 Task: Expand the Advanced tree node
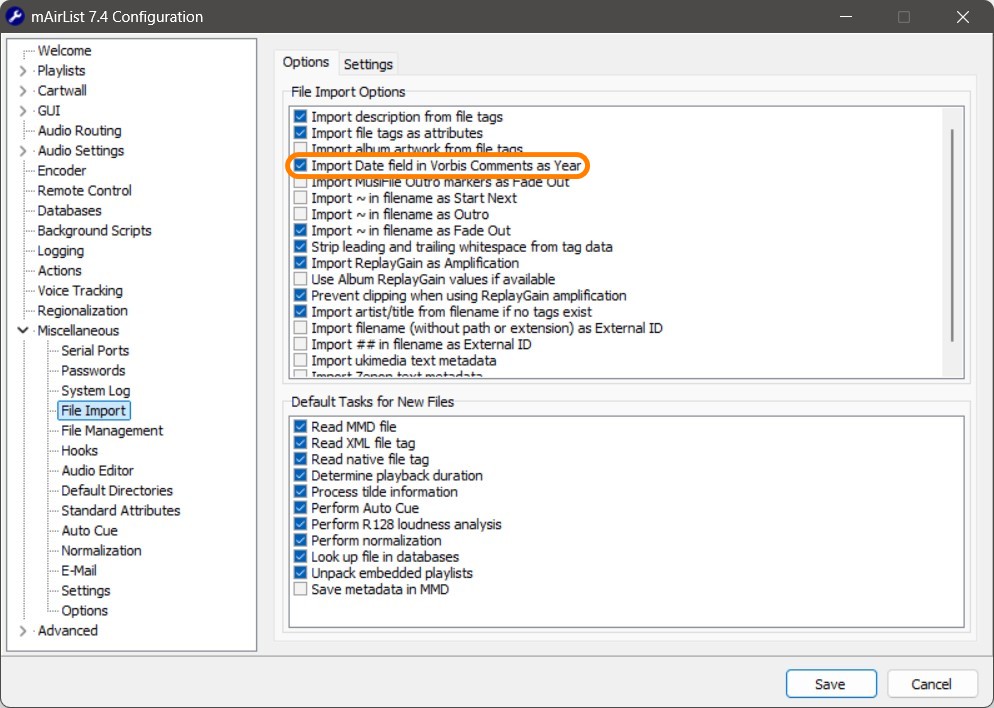[23, 631]
